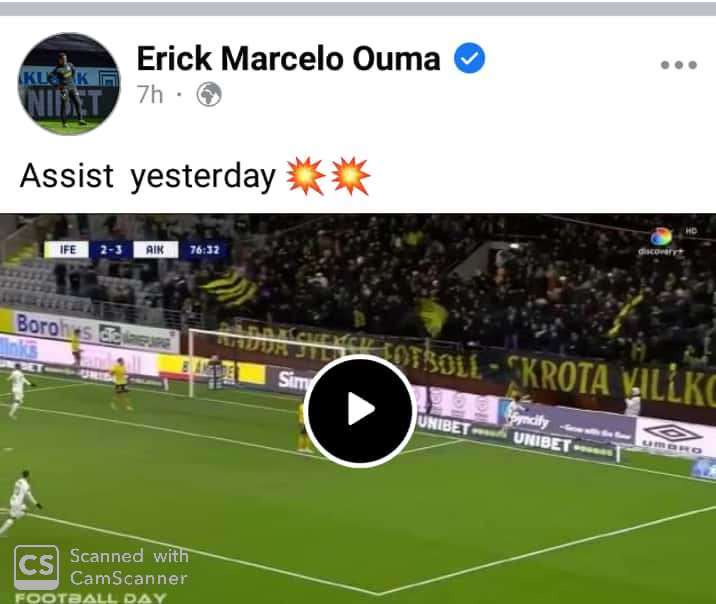Viewport: 716px width, 604px height.
Task: Click the 76:32 match clock
Action: pyautogui.click(x=205, y=250)
